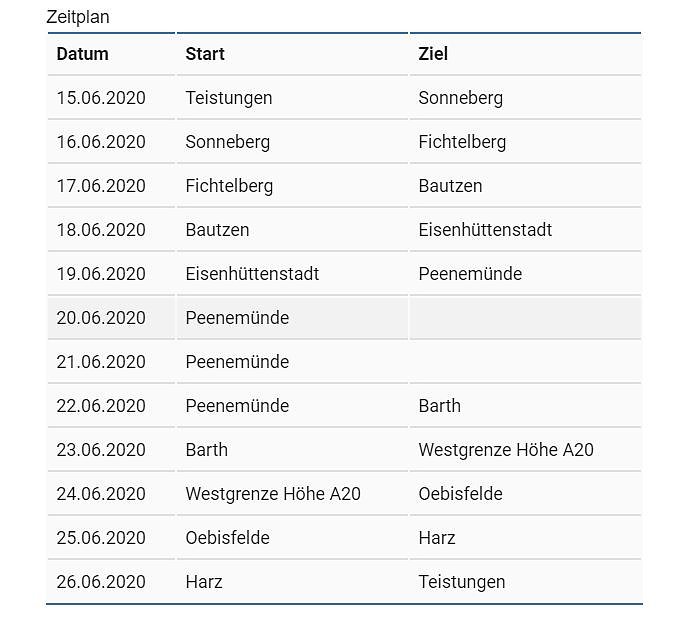Click Barth in the Ziel column
Screen dimensions: 679x620
coord(440,406)
